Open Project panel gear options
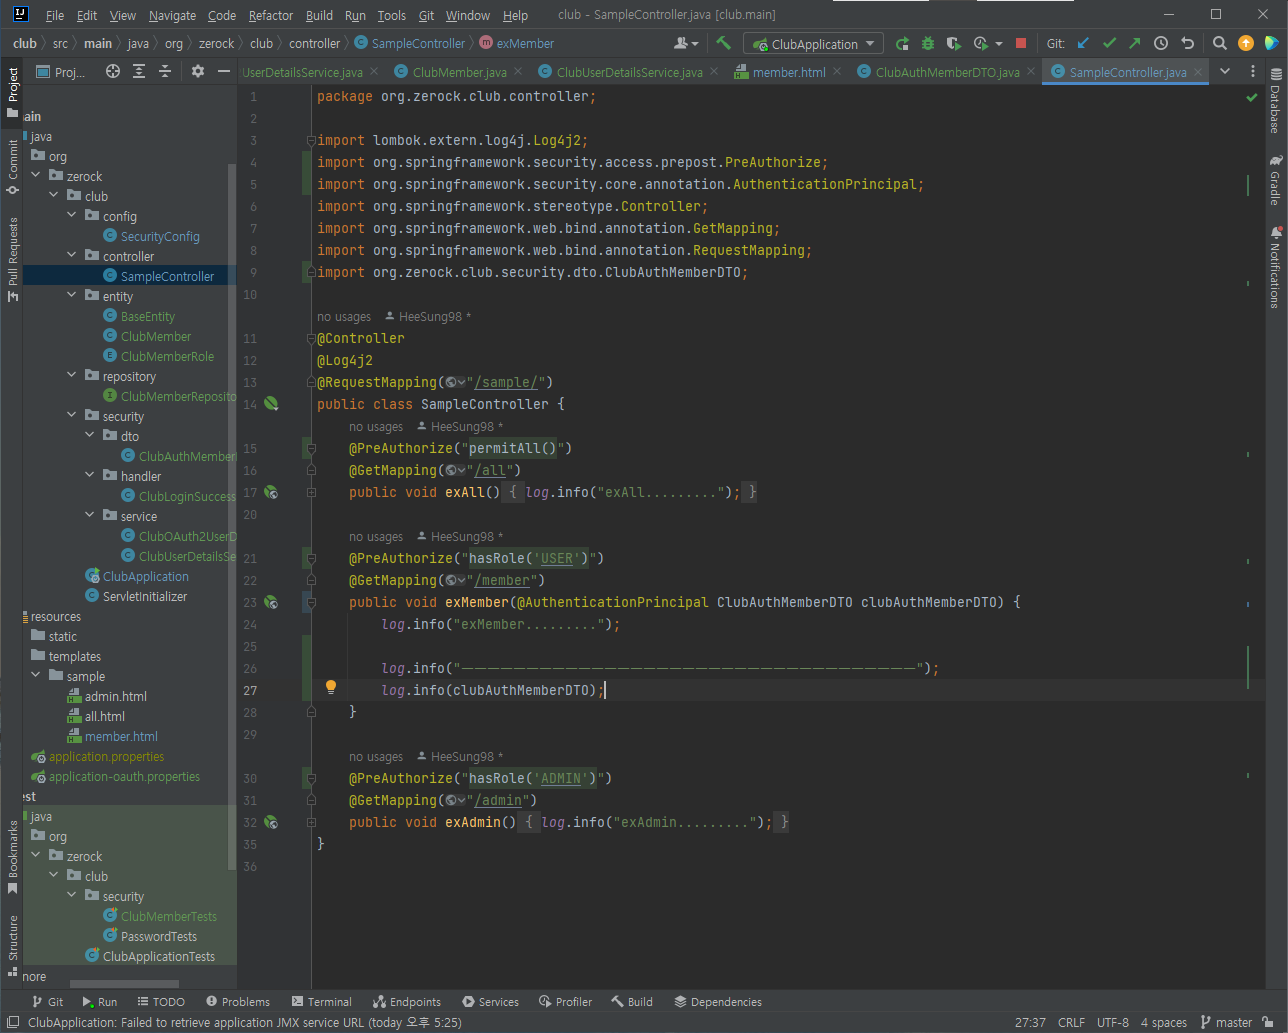Viewport: 1288px width, 1033px height. point(198,71)
